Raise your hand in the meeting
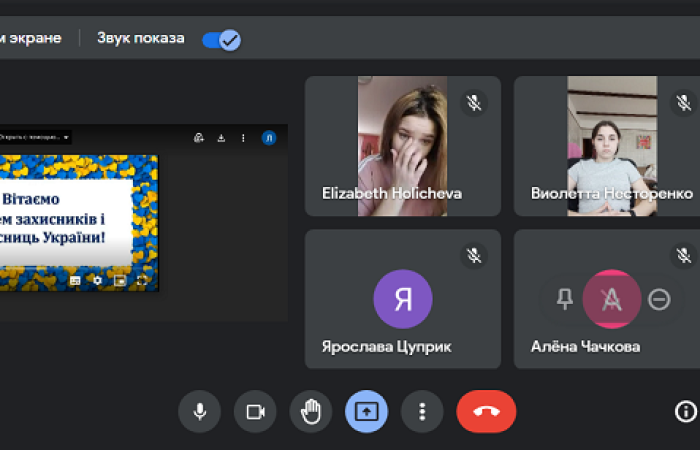700x450 pixels. click(x=311, y=411)
